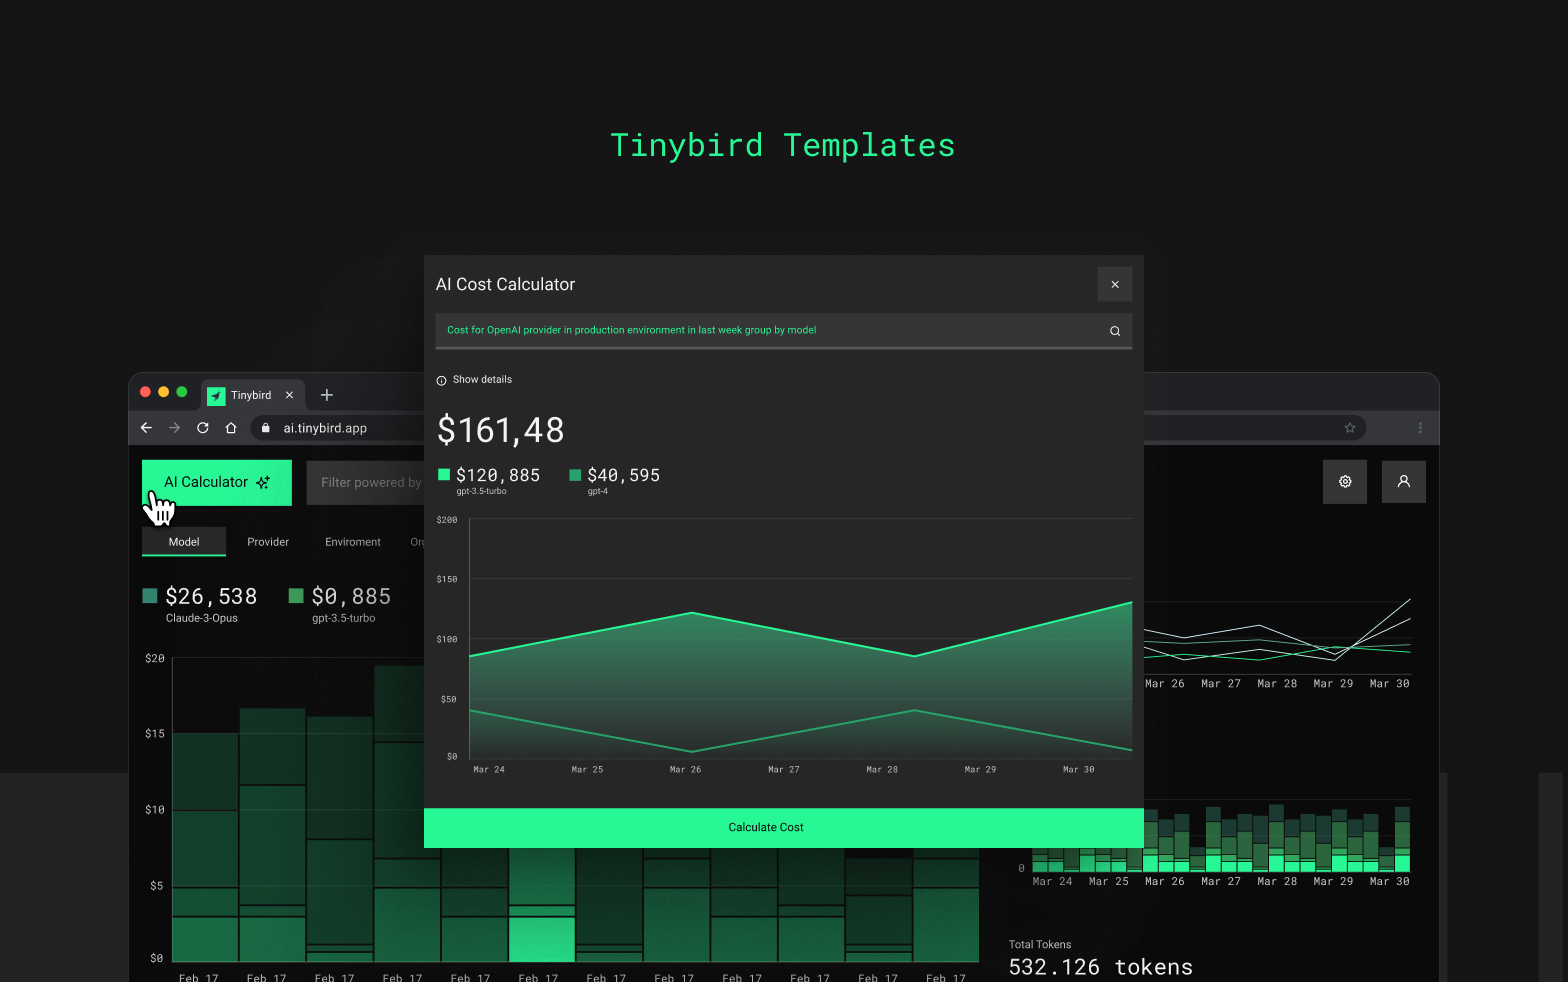Viewport: 1568px width, 982px height.
Task: Click the browser back arrow
Action: pos(146,428)
